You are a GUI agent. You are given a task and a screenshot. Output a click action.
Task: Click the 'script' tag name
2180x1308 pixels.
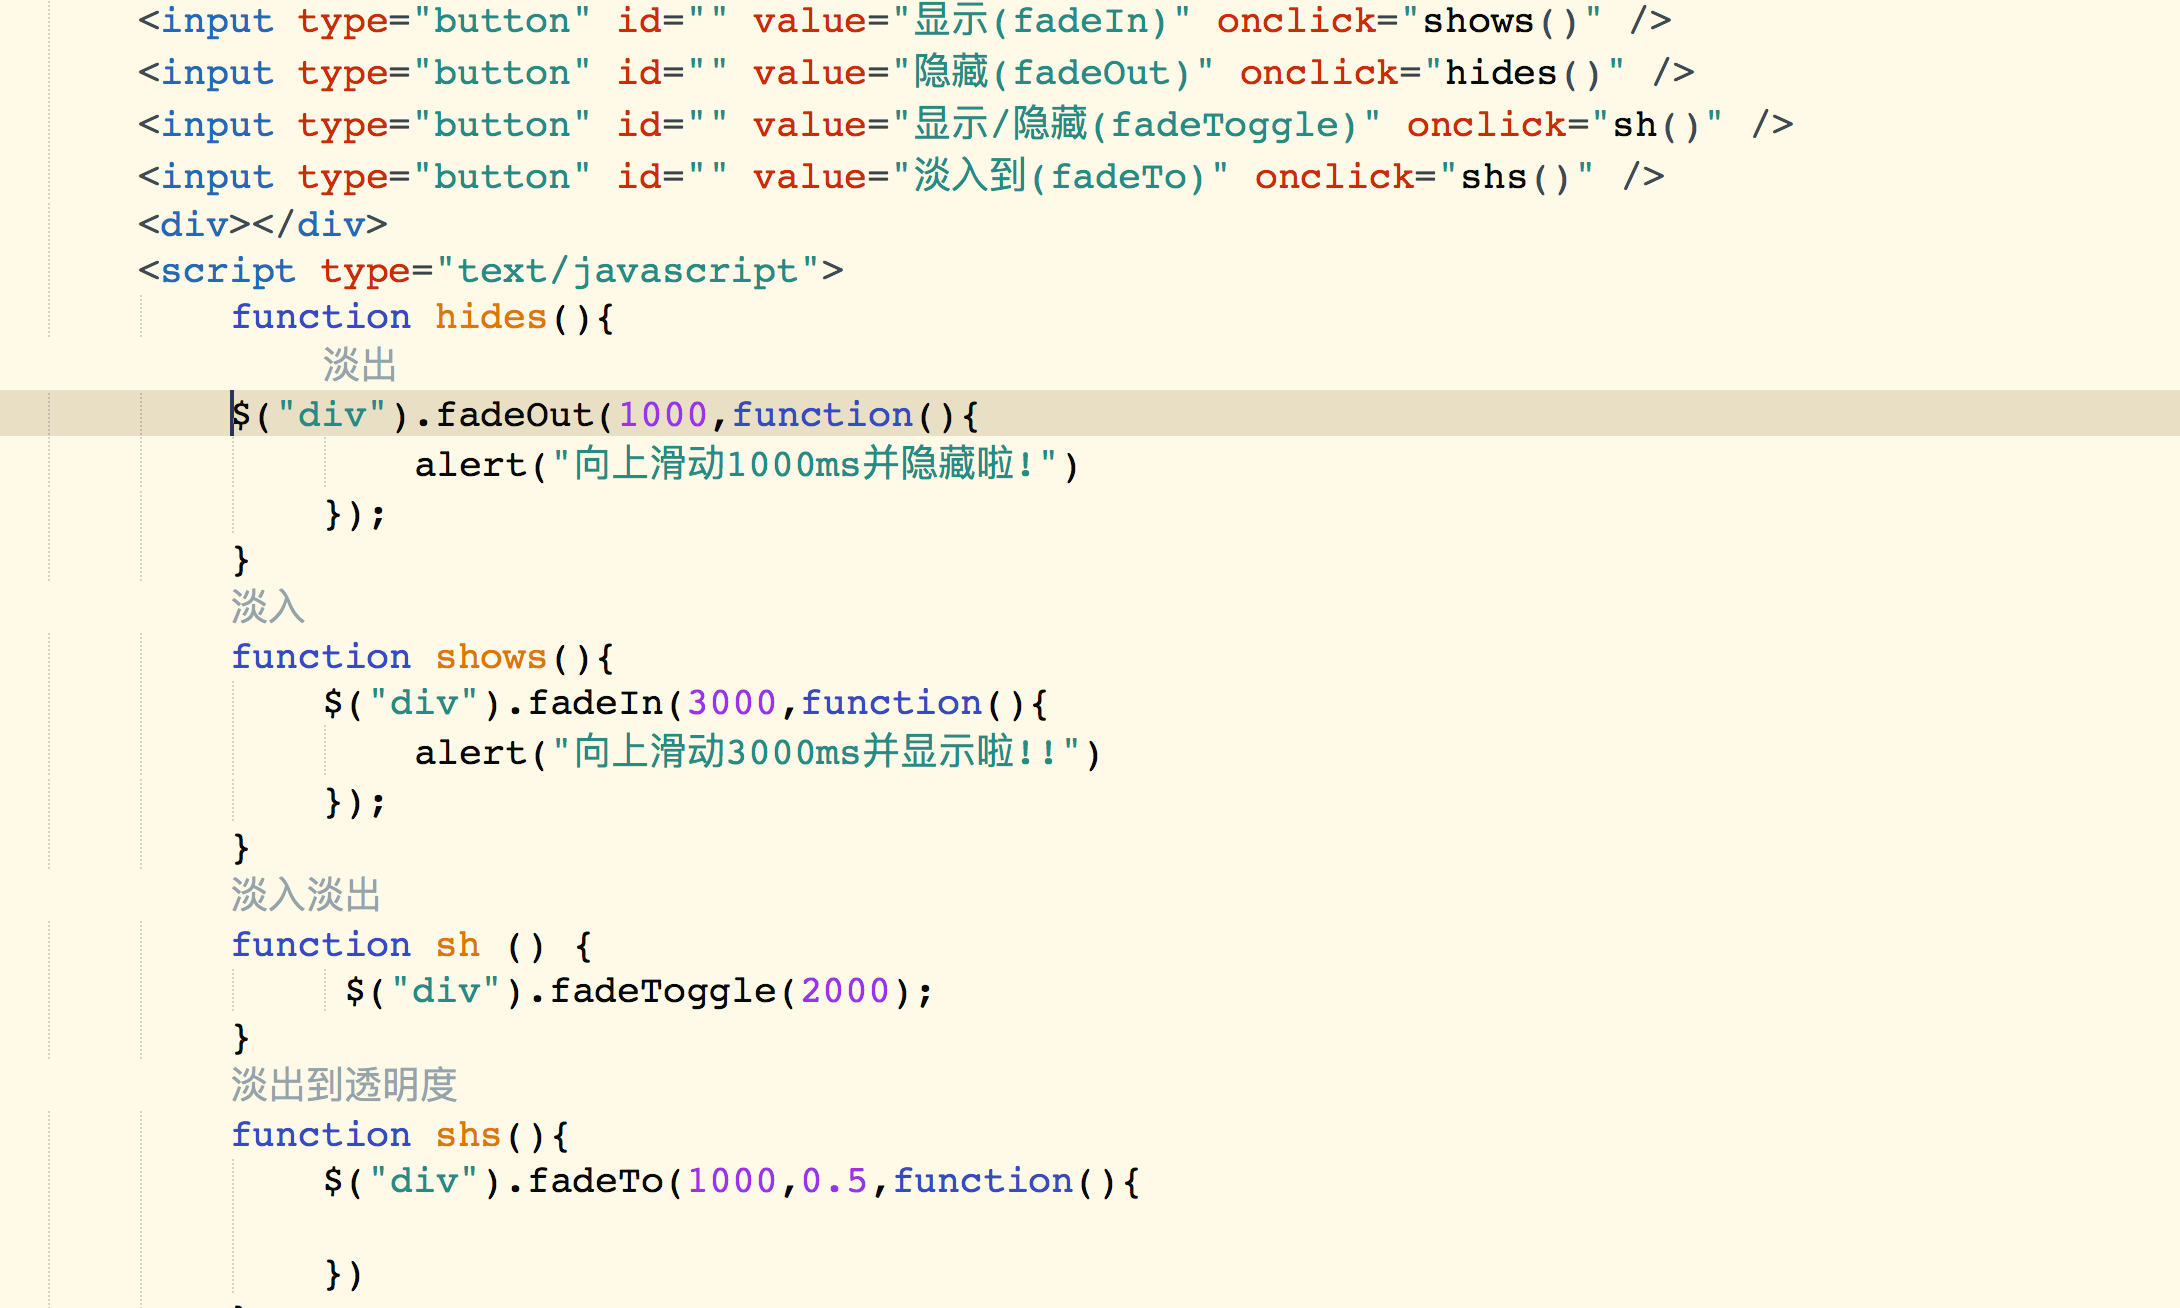[x=228, y=271]
